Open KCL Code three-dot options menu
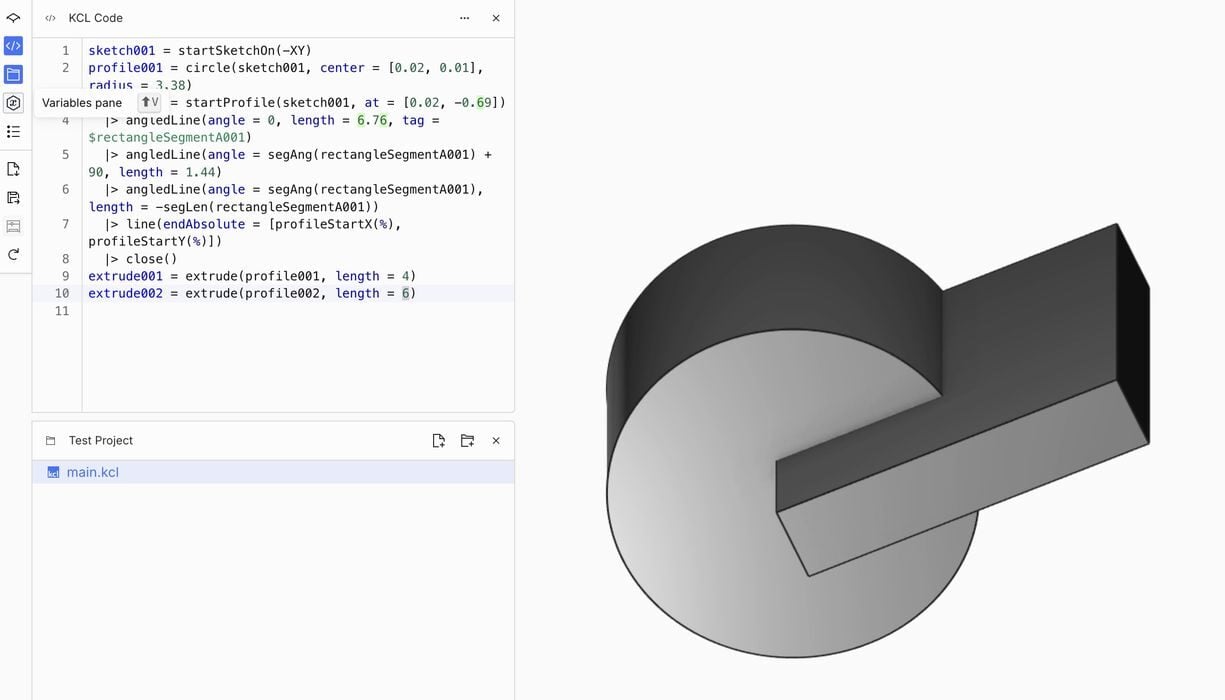This screenshot has width=1225, height=700. coord(464,18)
